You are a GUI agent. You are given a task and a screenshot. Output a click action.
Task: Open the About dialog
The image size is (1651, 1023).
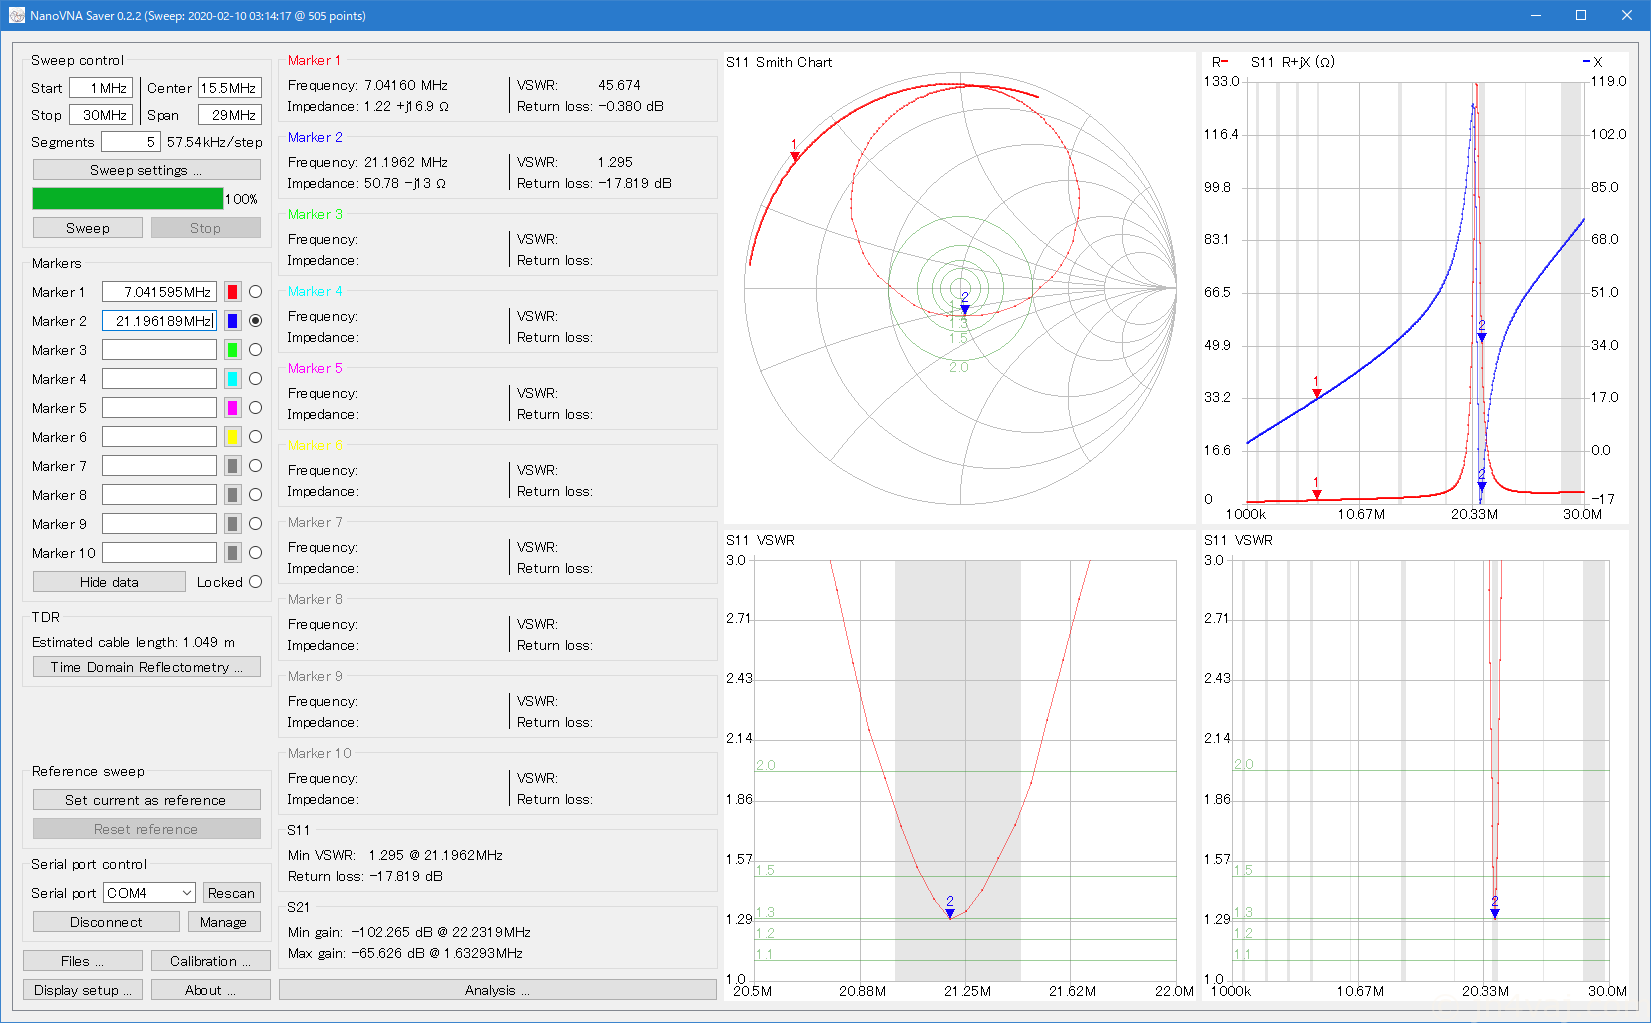(x=210, y=990)
